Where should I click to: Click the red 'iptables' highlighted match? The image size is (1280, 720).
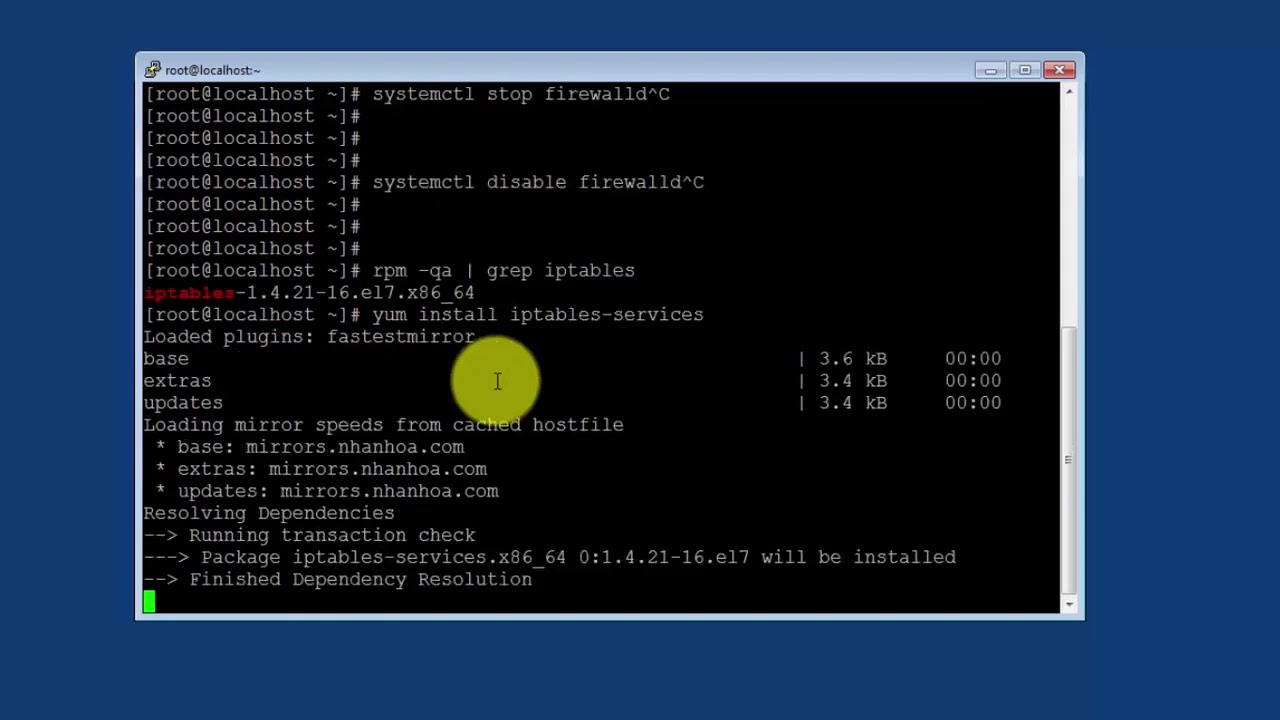pyautogui.click(x=189, y=292)
